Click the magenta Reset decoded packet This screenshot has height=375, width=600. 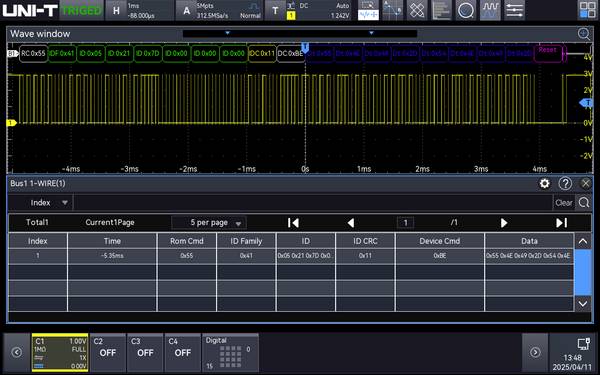[548, 53]
